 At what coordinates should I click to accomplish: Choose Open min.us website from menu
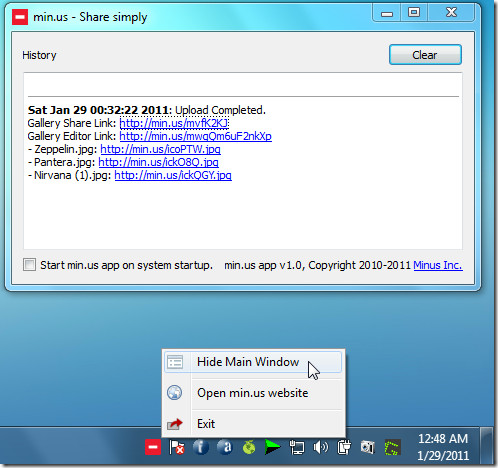(x=253, y=393)
